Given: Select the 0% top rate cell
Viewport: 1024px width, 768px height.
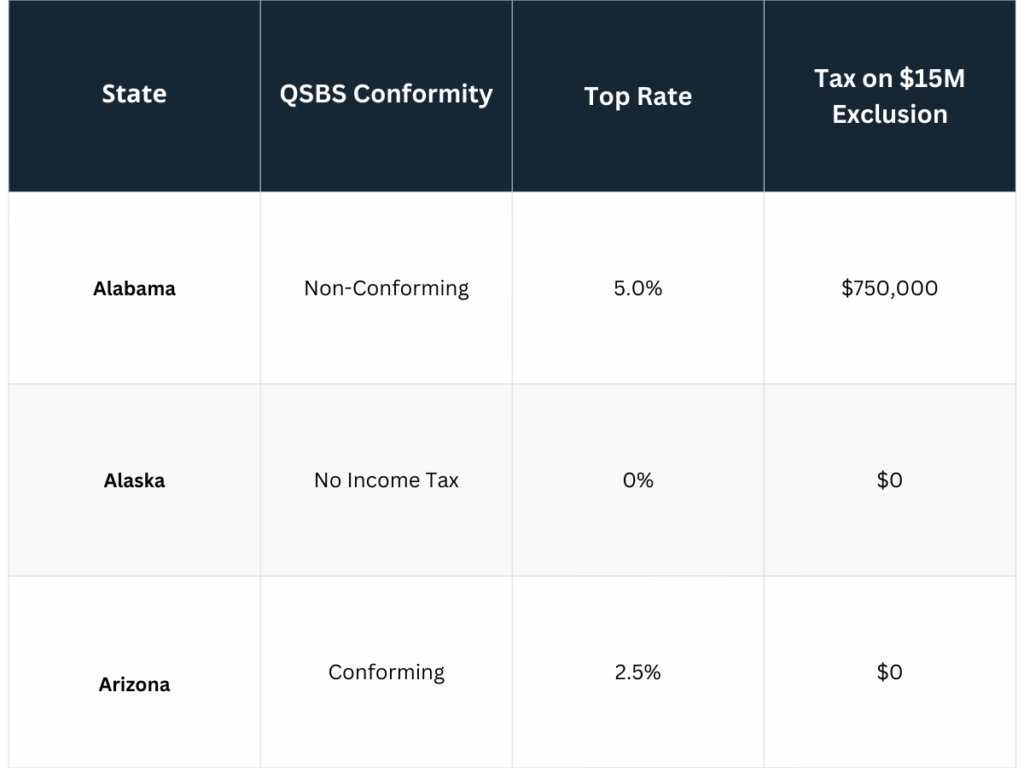Looking at the screenshot, I should point(638,480).
